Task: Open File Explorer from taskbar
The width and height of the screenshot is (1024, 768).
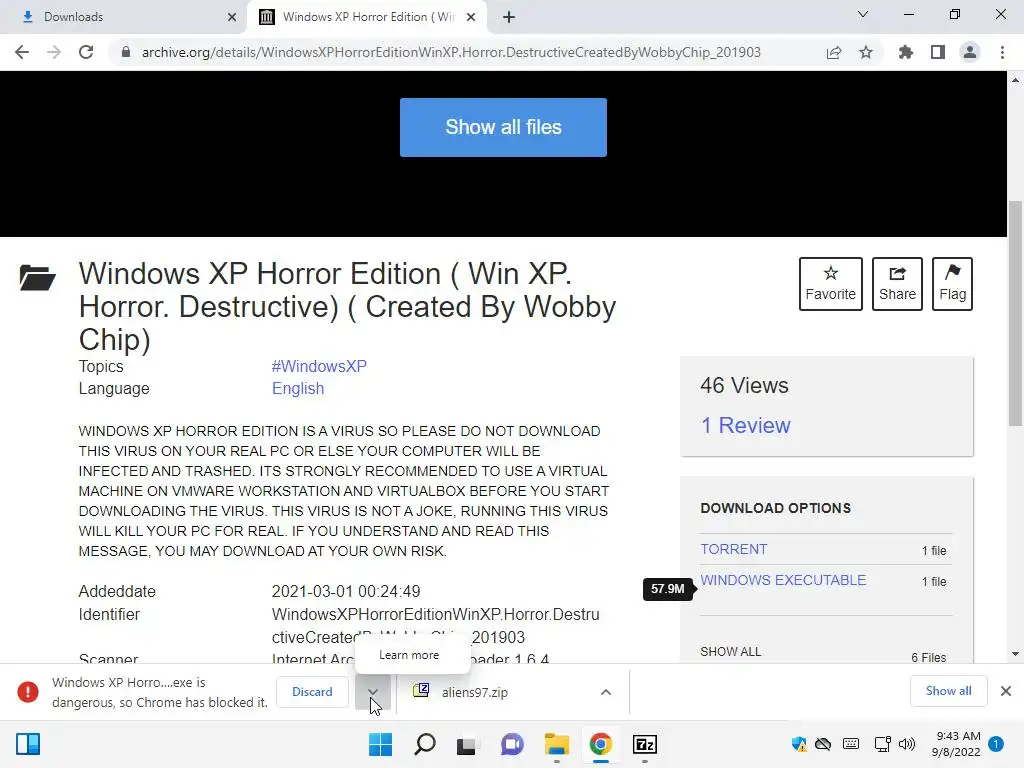Action: coord(556,744)
